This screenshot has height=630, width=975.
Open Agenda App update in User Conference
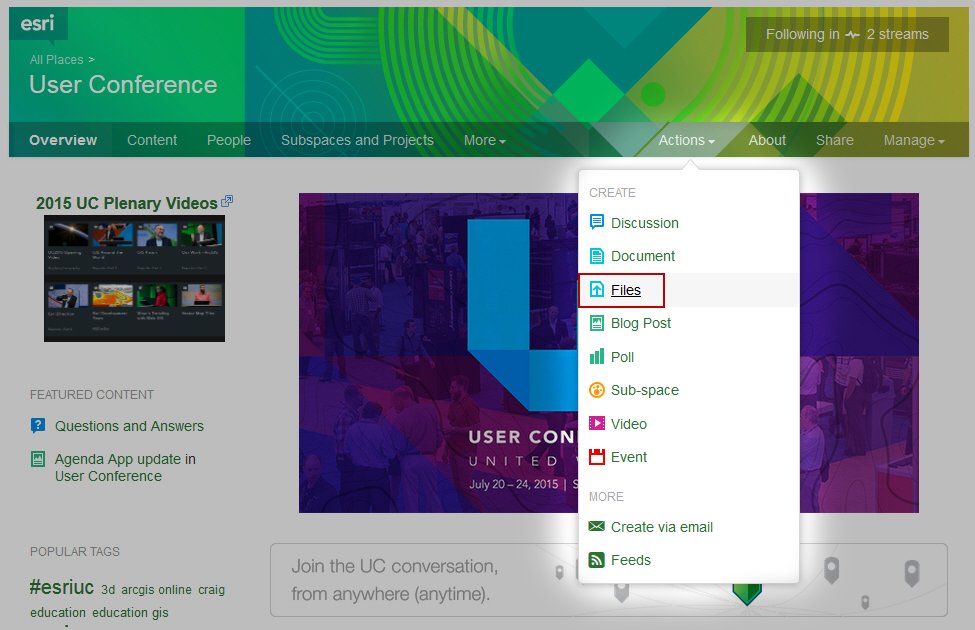click(125, 468)
